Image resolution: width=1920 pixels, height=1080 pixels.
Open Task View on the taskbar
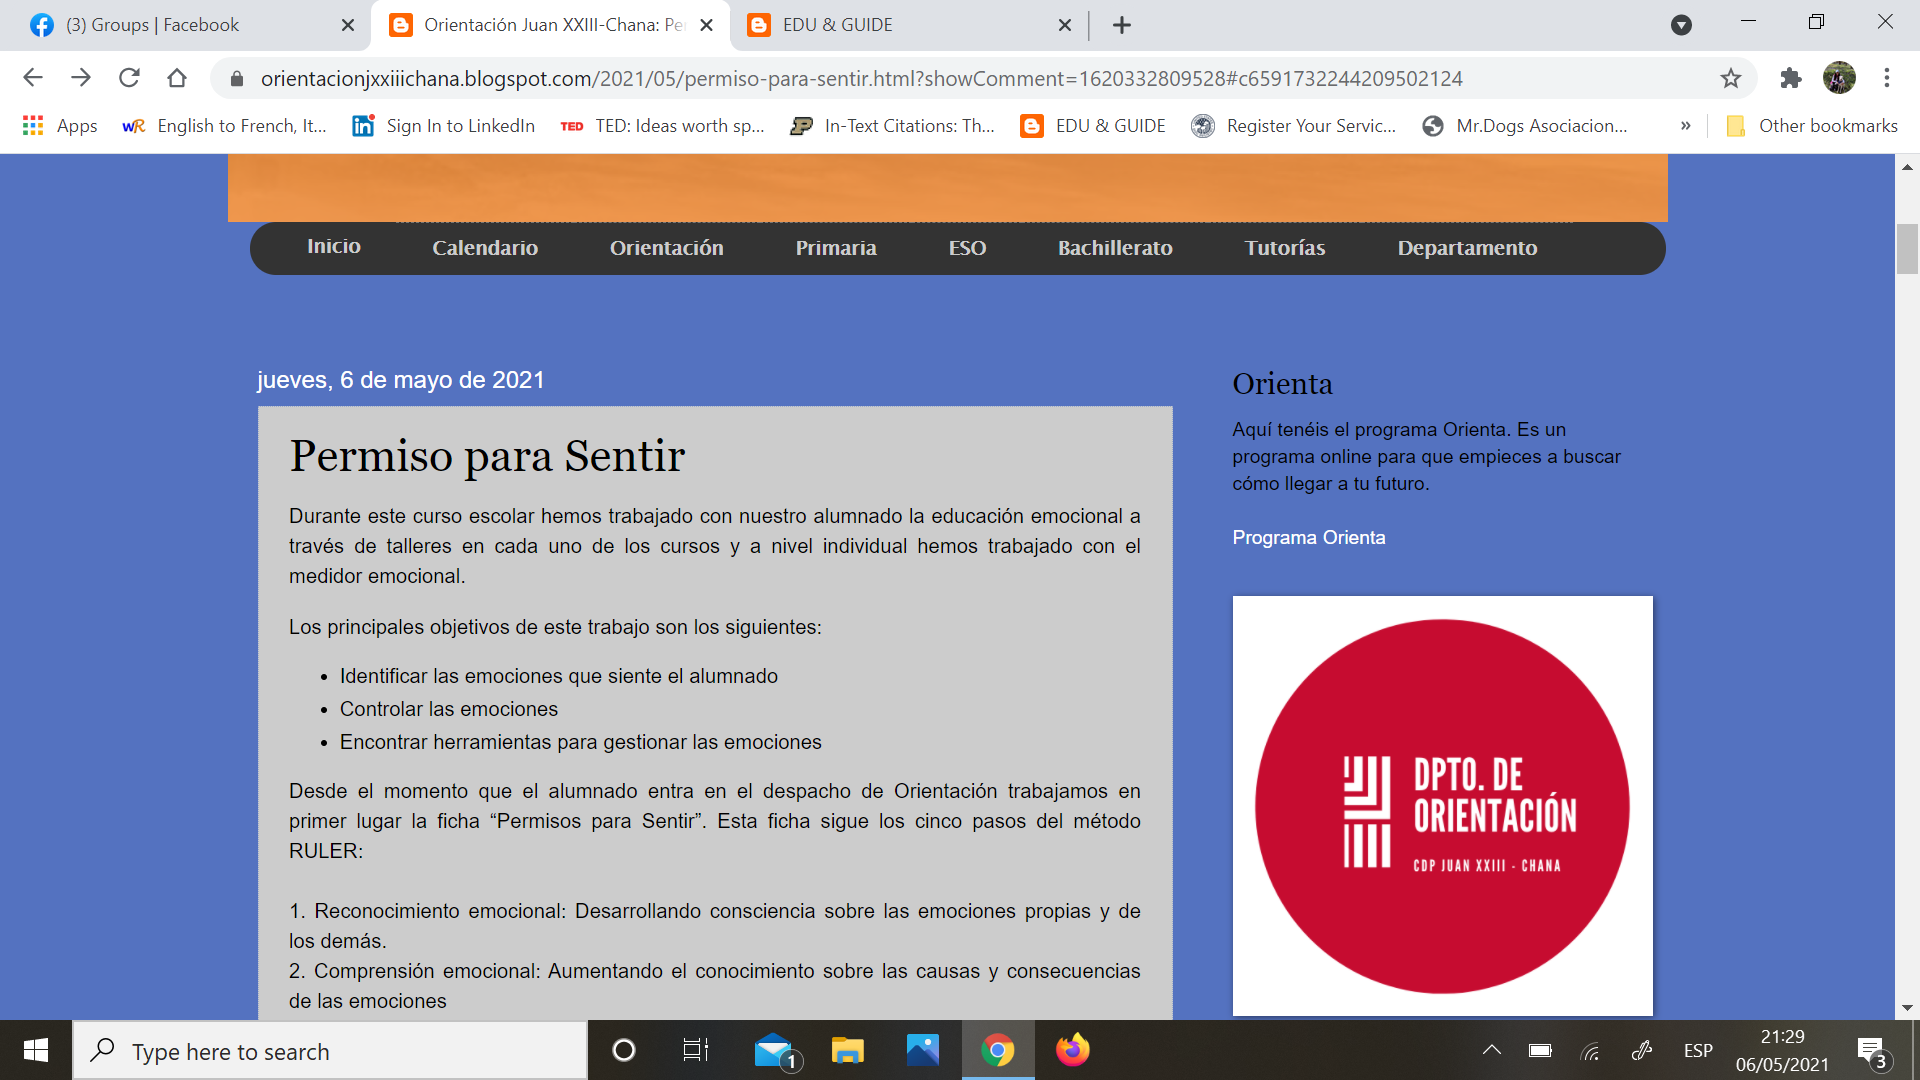click(695, 1050)
